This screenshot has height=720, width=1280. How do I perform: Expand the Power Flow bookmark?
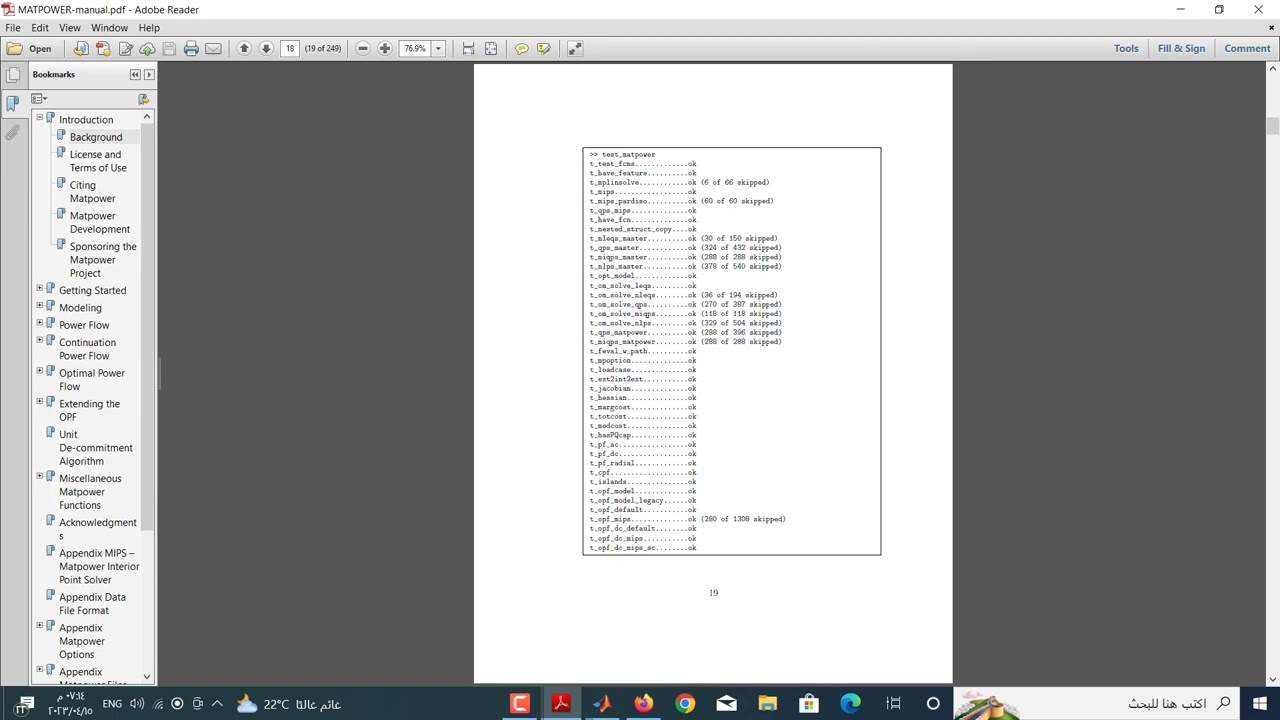point(39,325)
